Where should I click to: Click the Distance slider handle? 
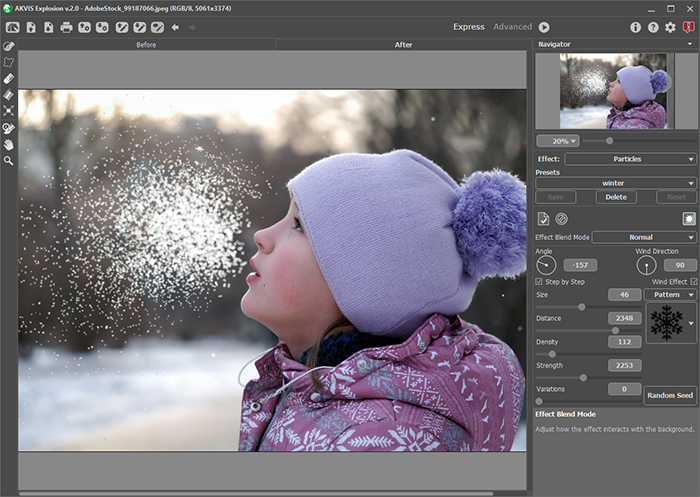(x=614, y=330)
